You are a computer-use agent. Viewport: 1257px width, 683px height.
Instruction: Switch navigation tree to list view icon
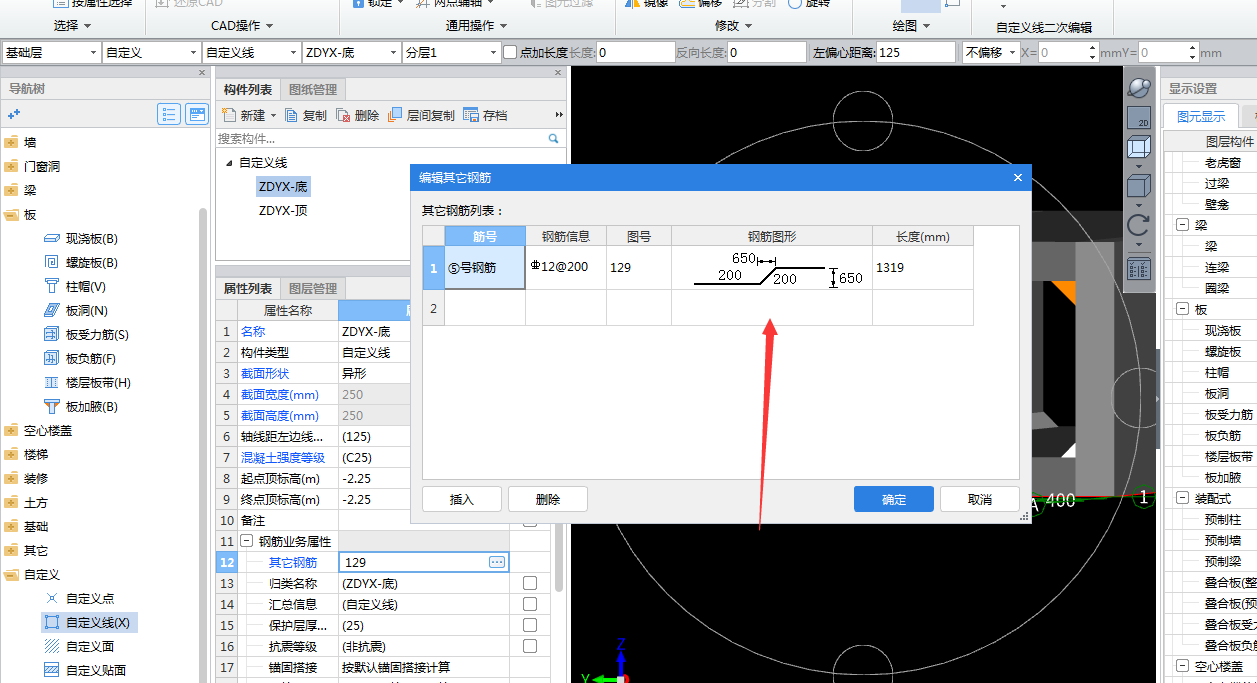click(169, 114)
